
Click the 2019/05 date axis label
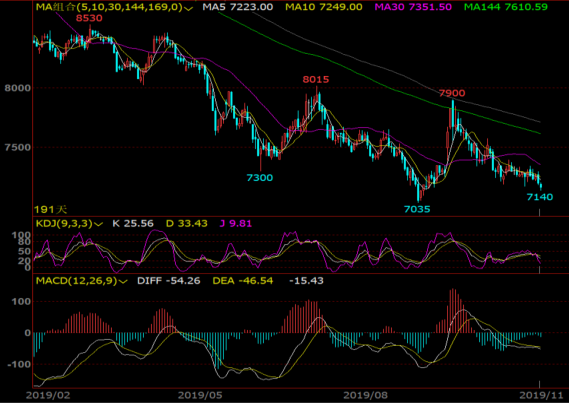[200, 395]
